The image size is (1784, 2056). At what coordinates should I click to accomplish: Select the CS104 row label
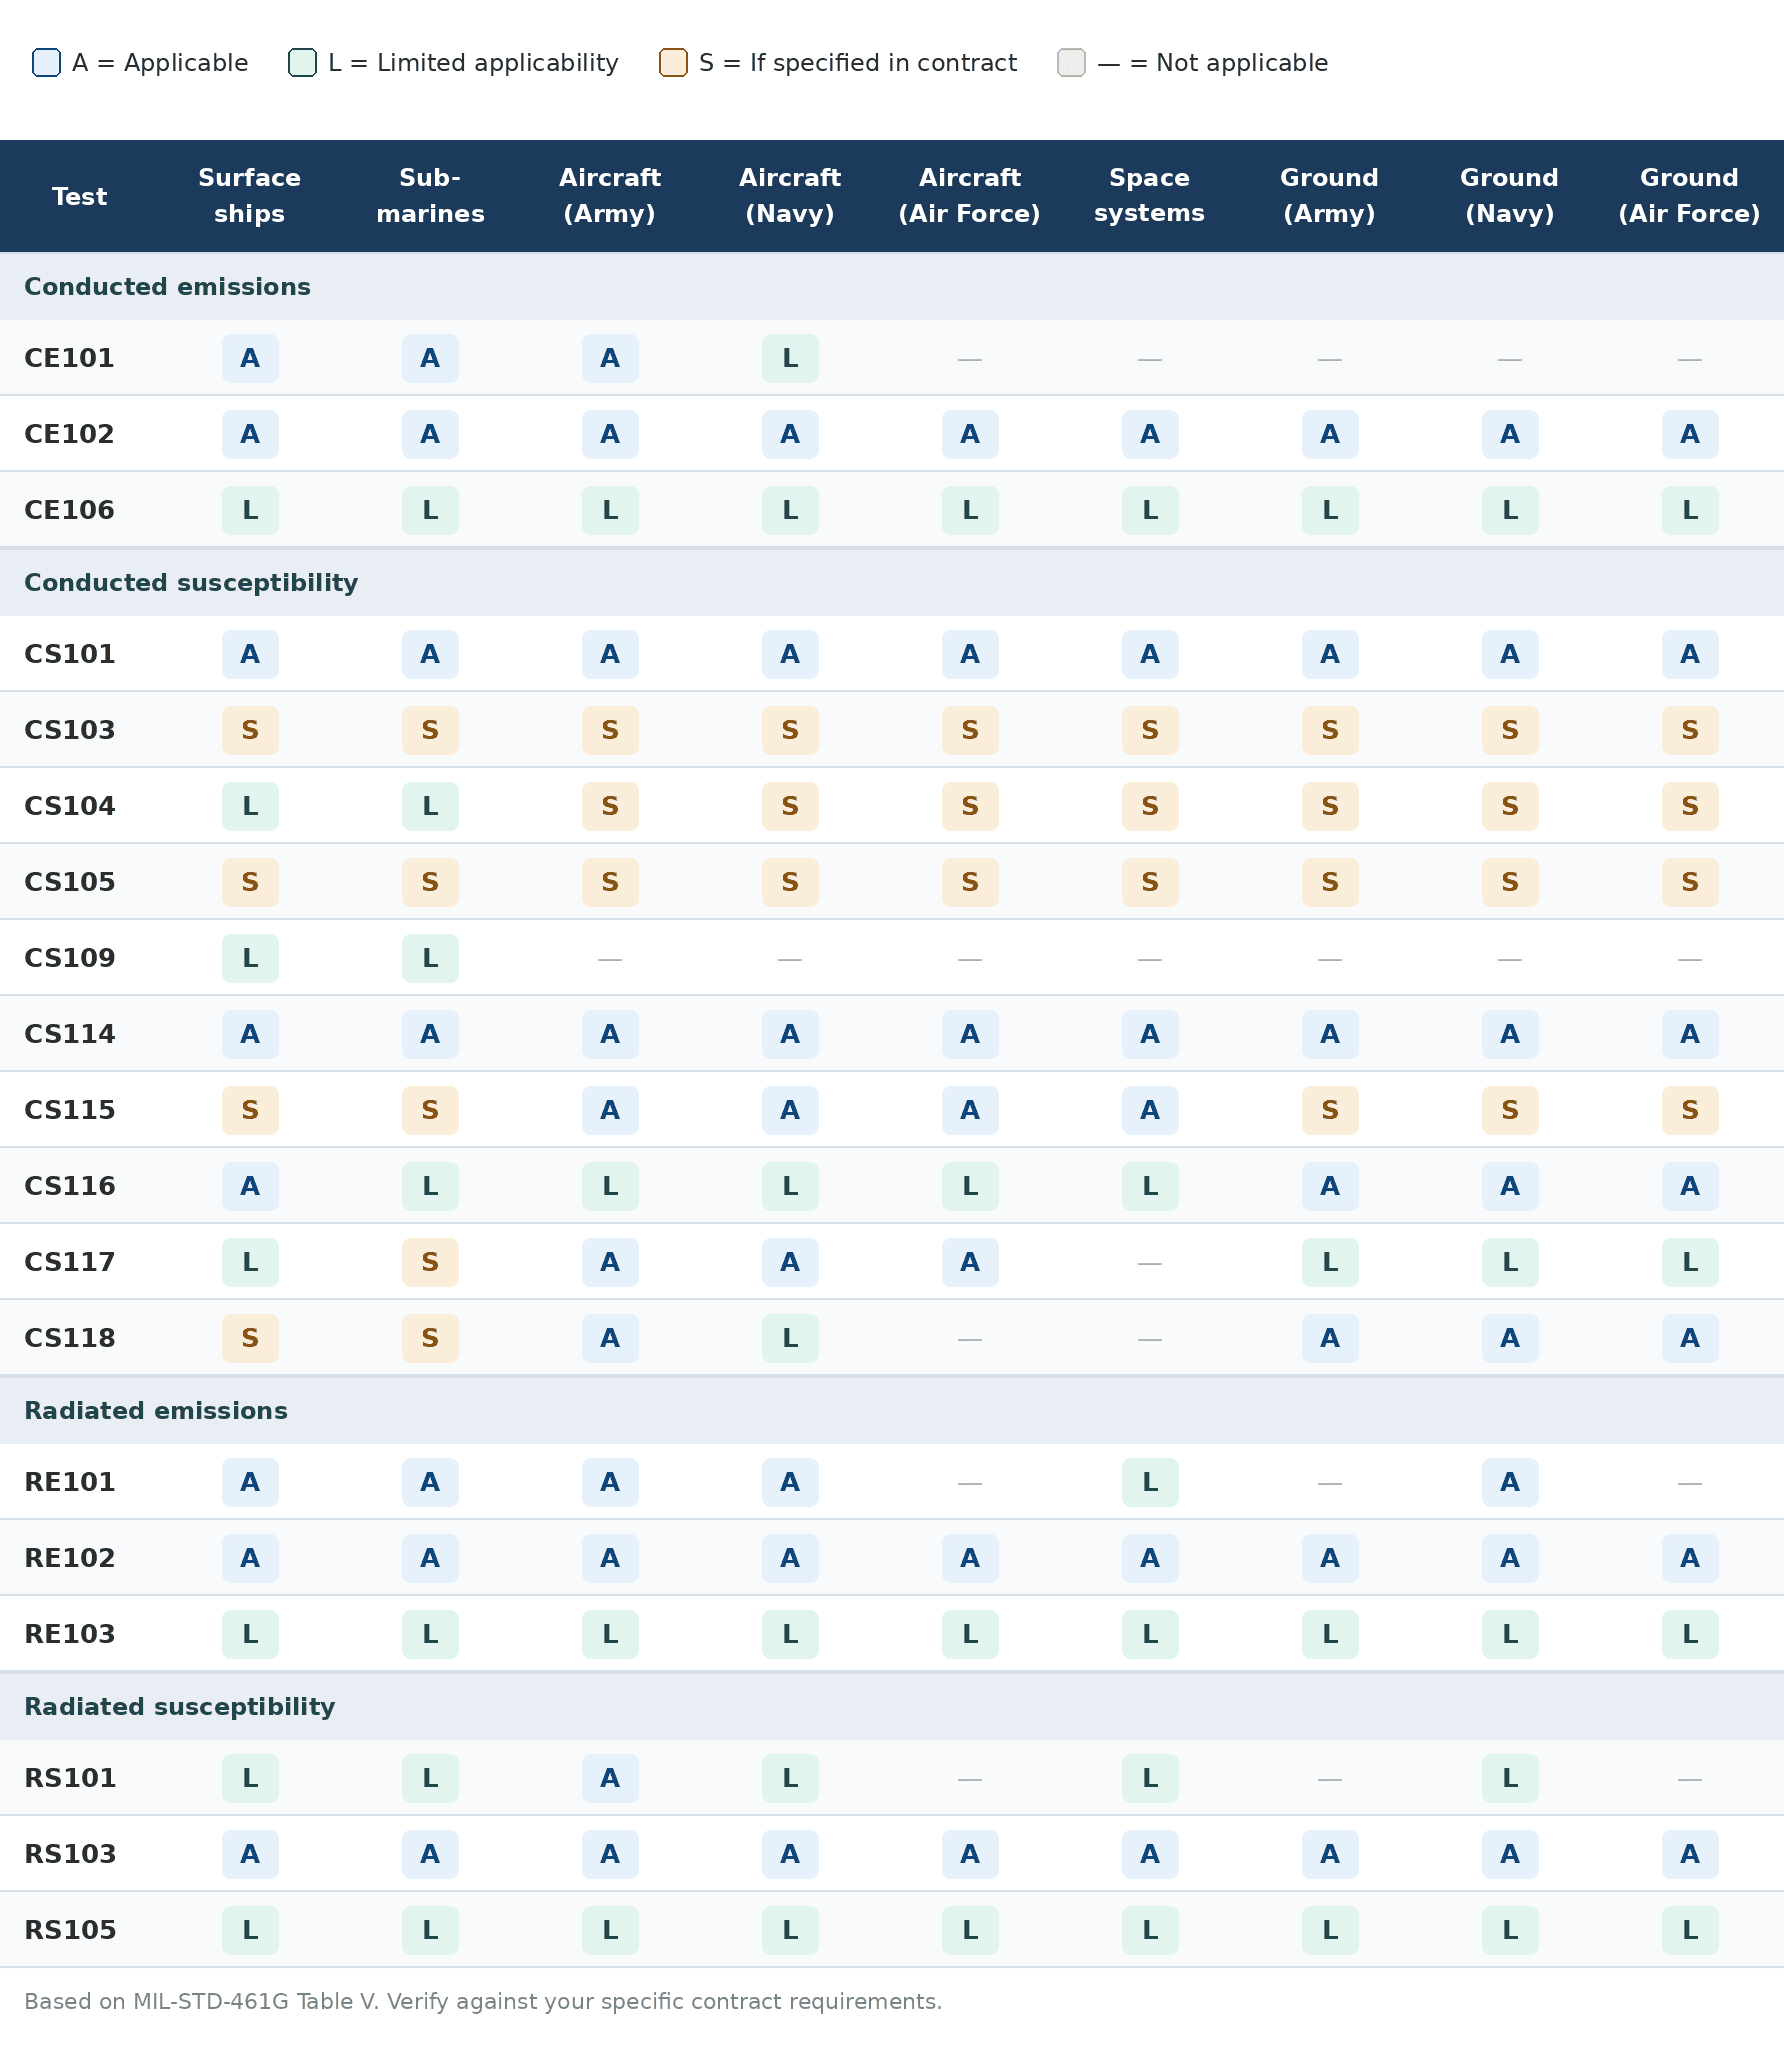[x=70, y=806]
